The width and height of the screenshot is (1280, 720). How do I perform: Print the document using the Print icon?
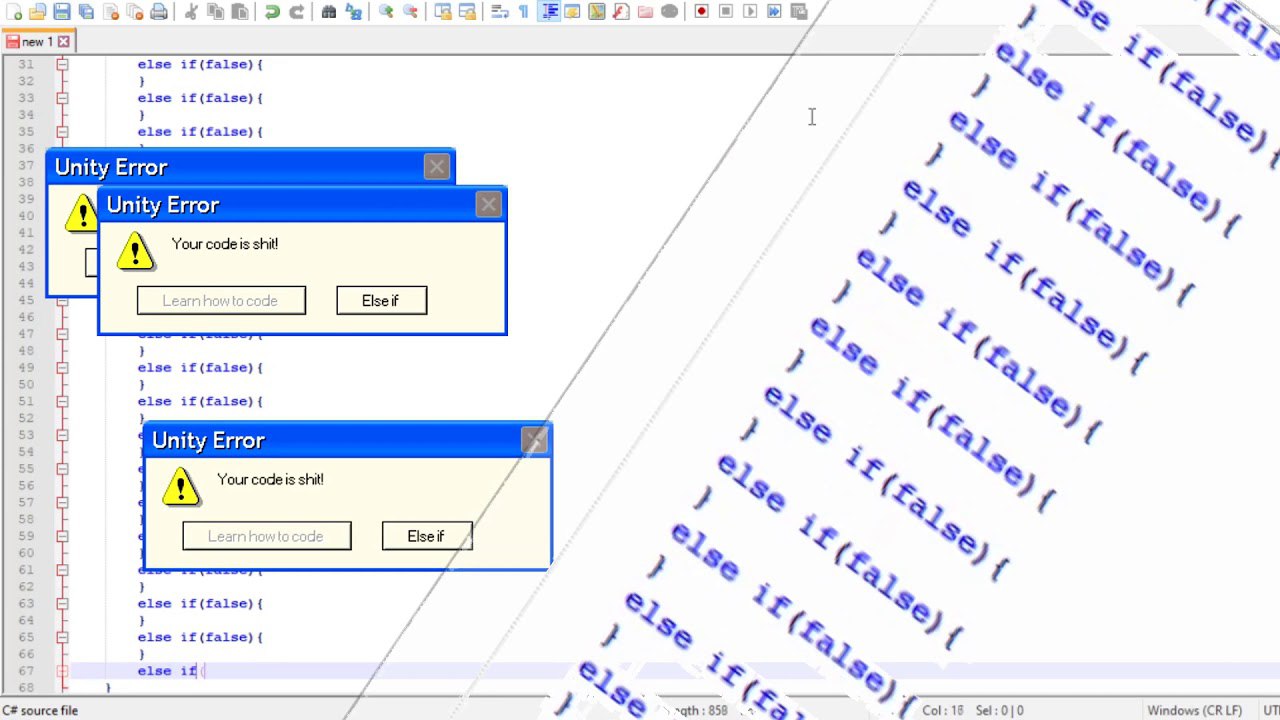click(x=159, y=12)
